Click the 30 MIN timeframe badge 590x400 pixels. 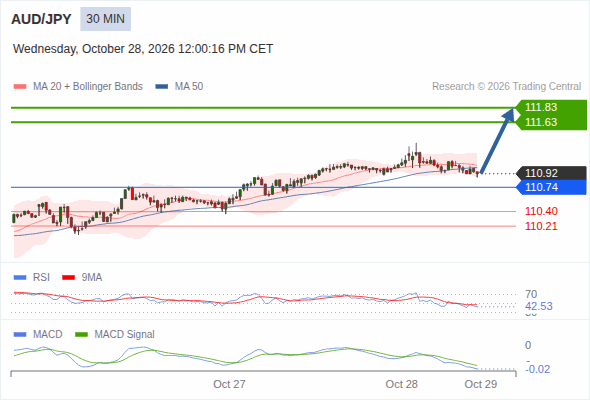[x=105, y=19]
